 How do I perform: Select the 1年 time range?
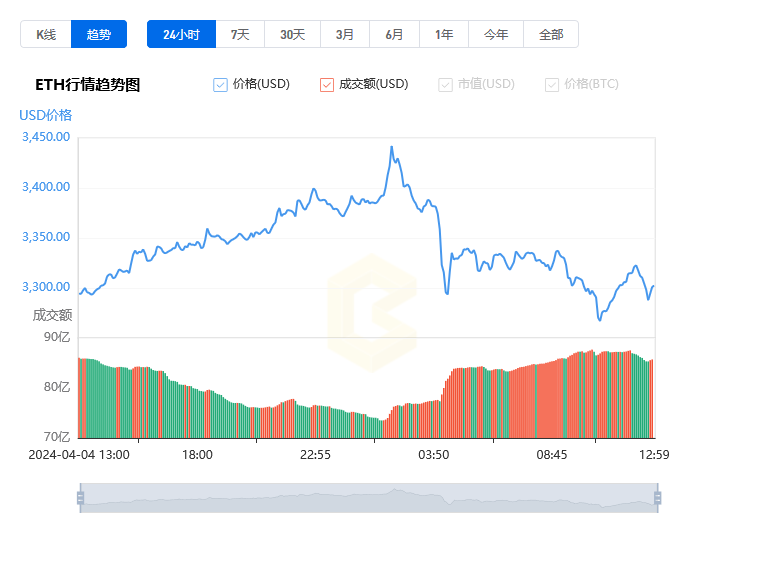pyautogui.click(x=444, y=34)
